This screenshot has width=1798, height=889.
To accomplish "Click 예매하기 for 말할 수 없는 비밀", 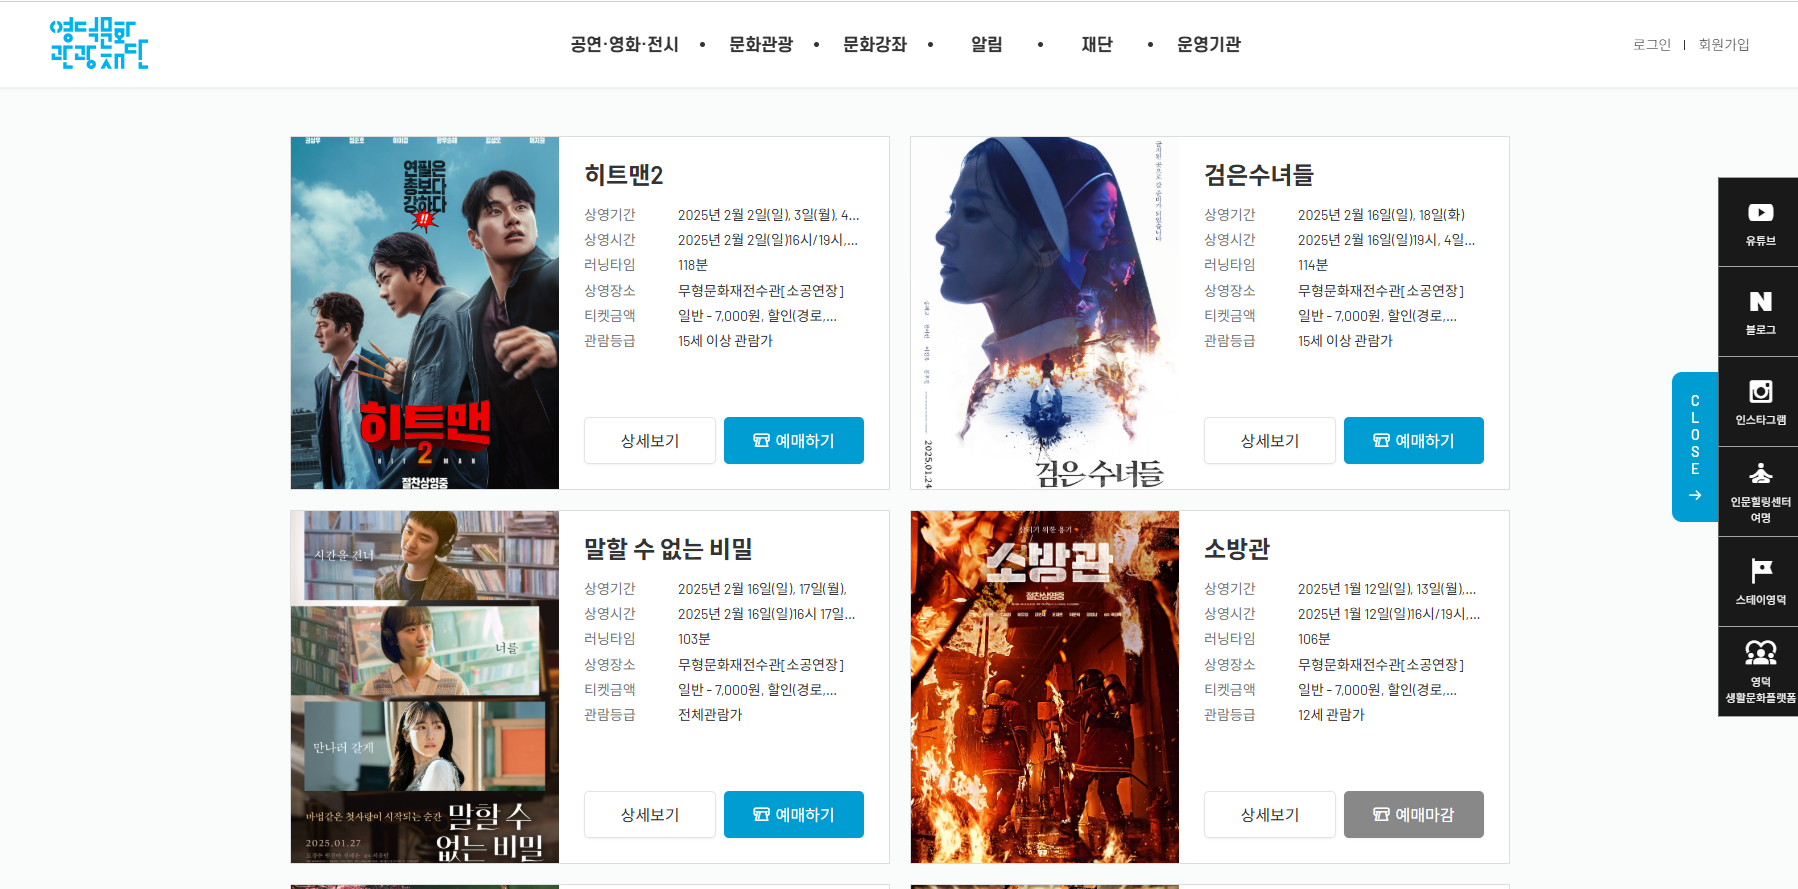I will click(x=793, y=815).
